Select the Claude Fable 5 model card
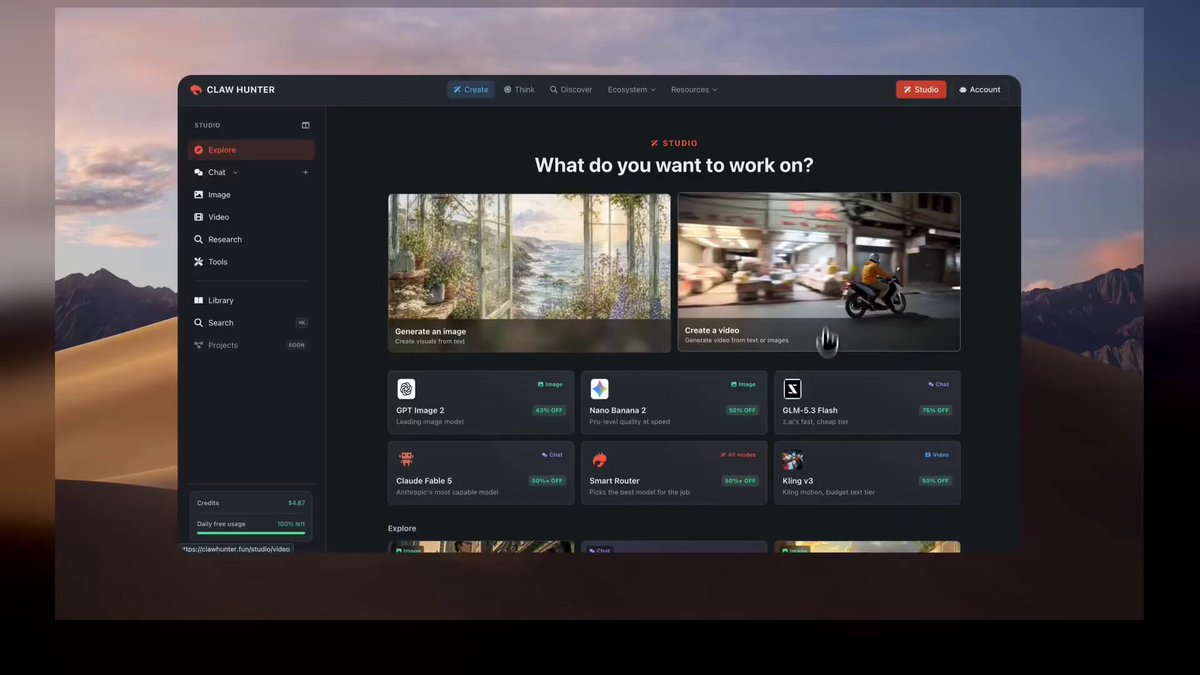 481,473
